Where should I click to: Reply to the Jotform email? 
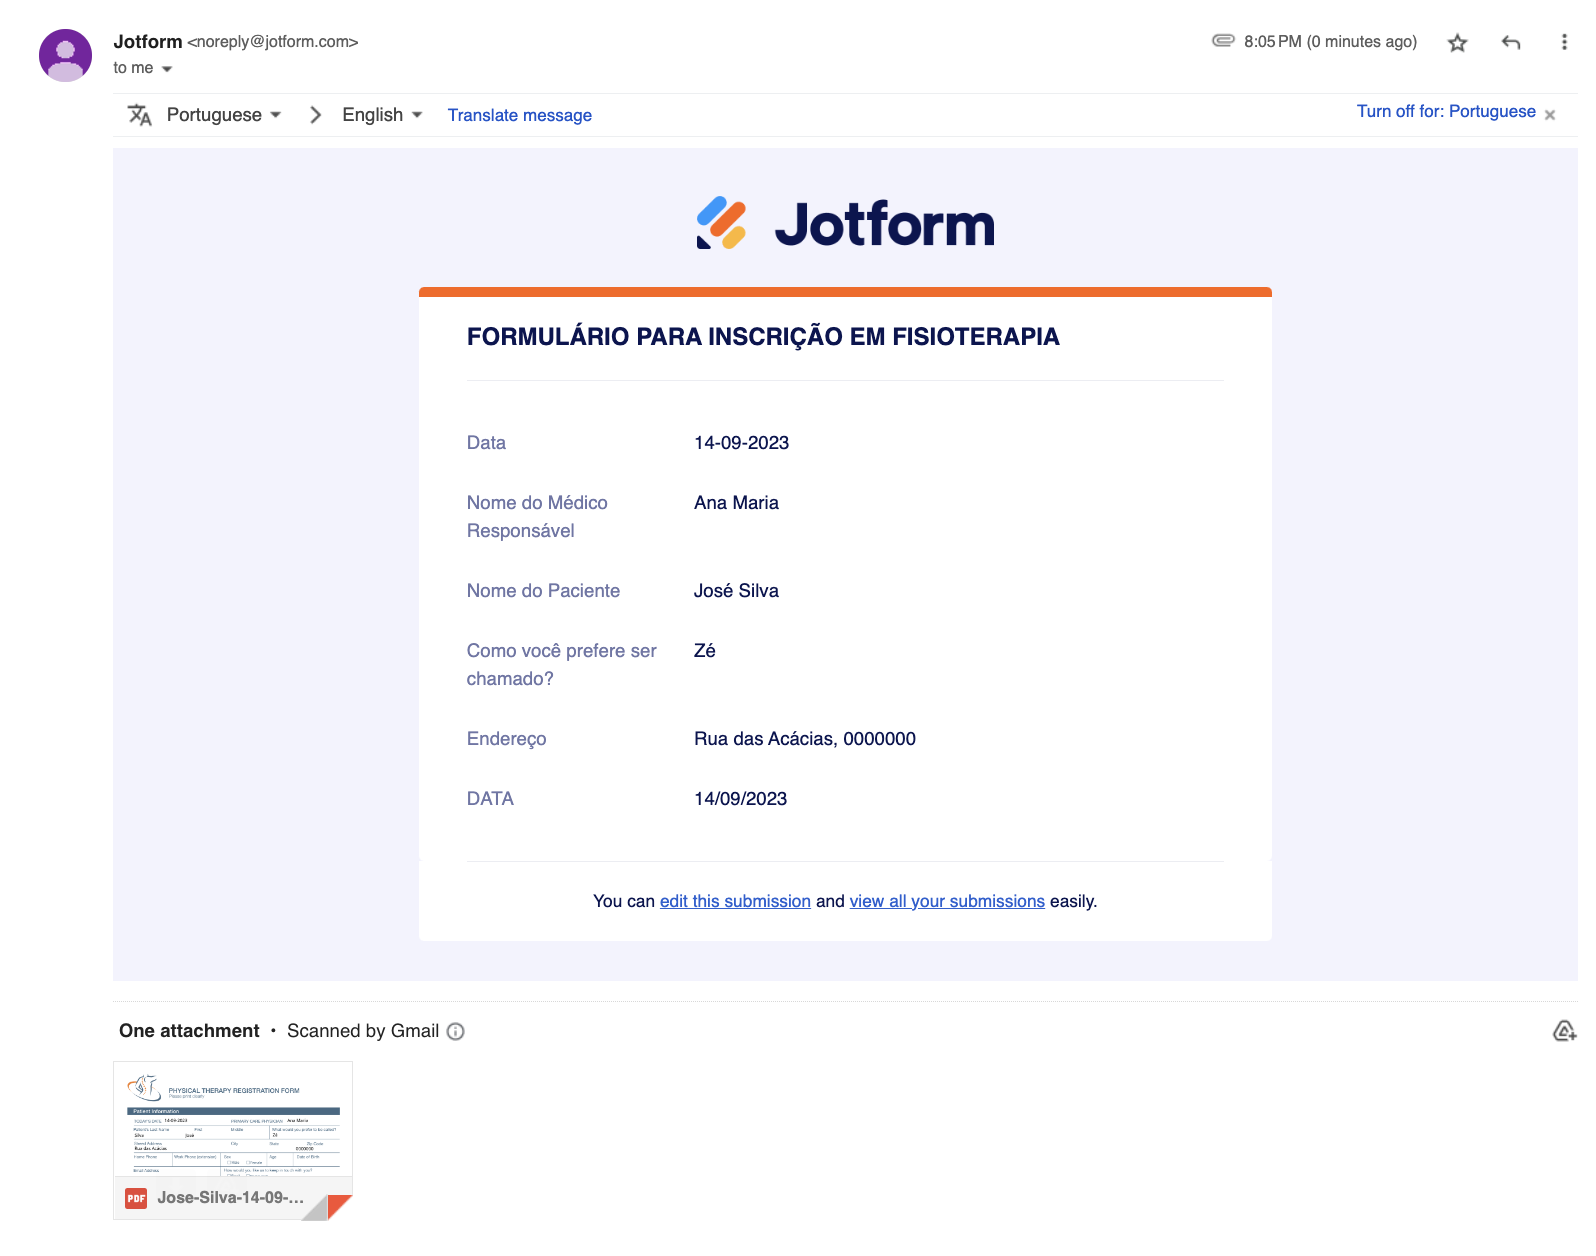click(1511, 42)
